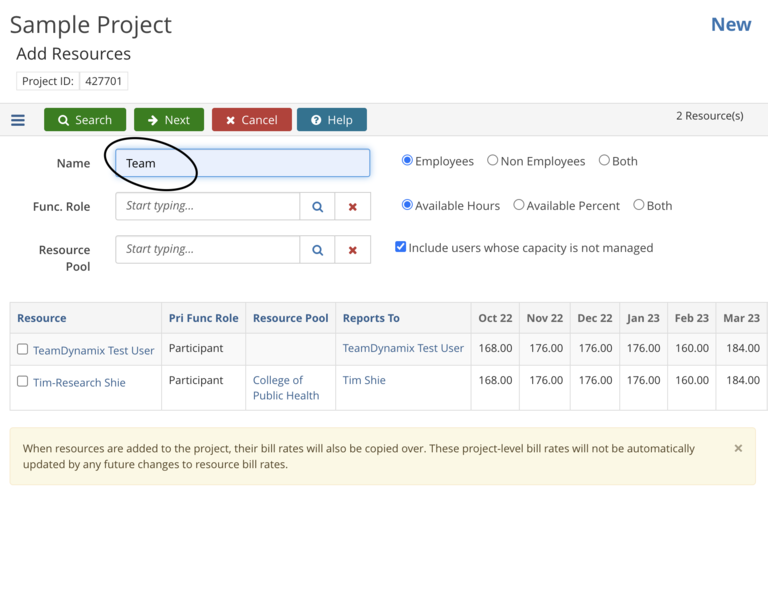
Task: Sort by the Reports To column header
Action: [371, 318]
